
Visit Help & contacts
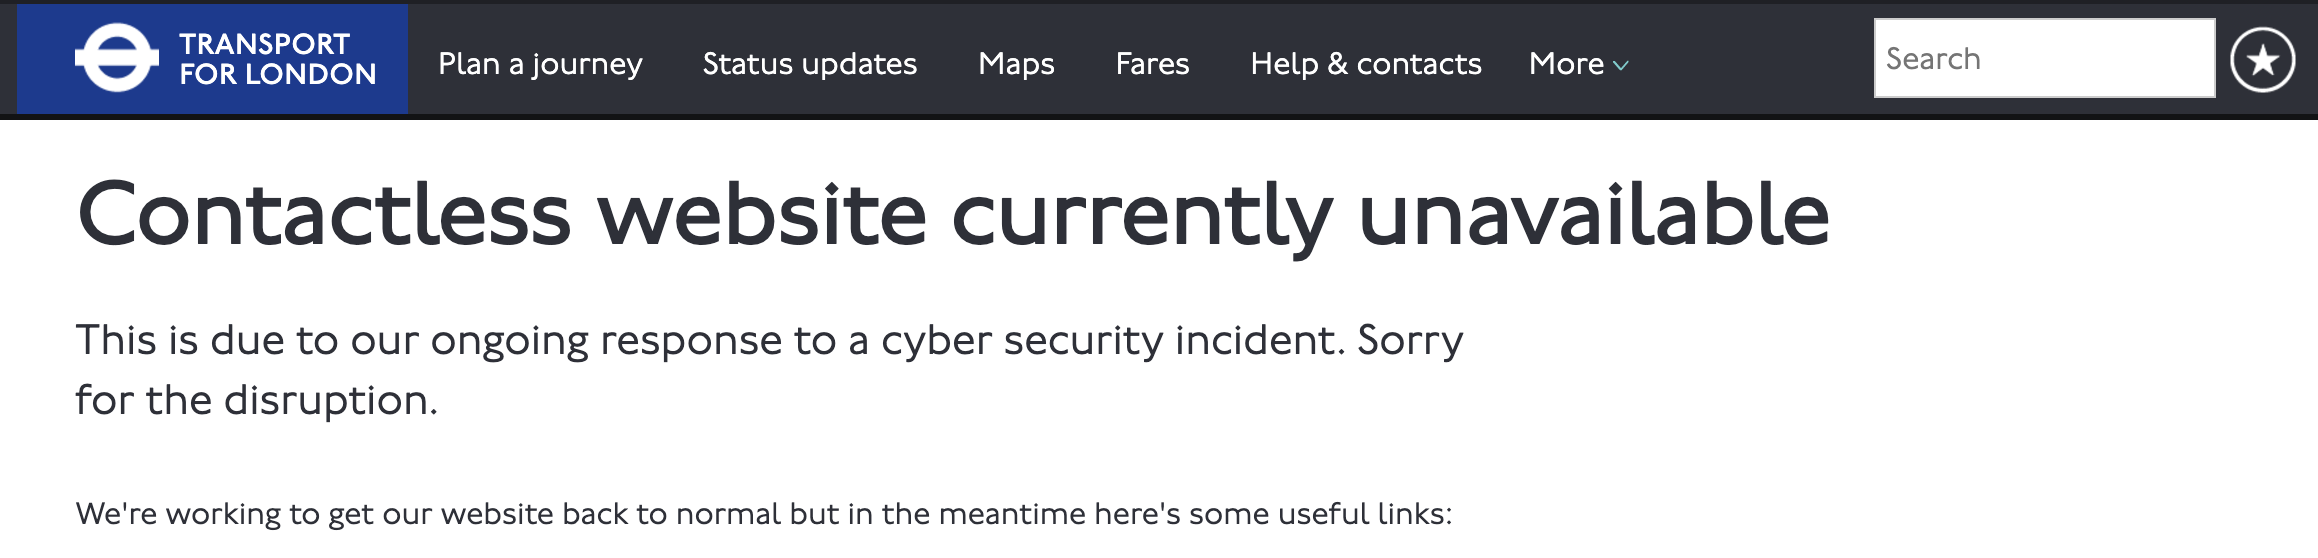(x=1366, y=64)
